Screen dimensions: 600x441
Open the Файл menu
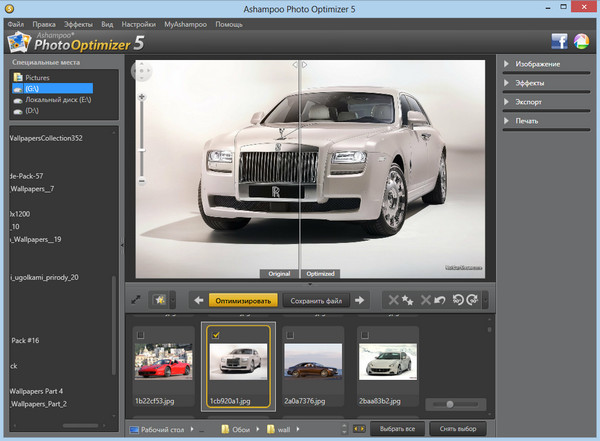tap(16, 24)
